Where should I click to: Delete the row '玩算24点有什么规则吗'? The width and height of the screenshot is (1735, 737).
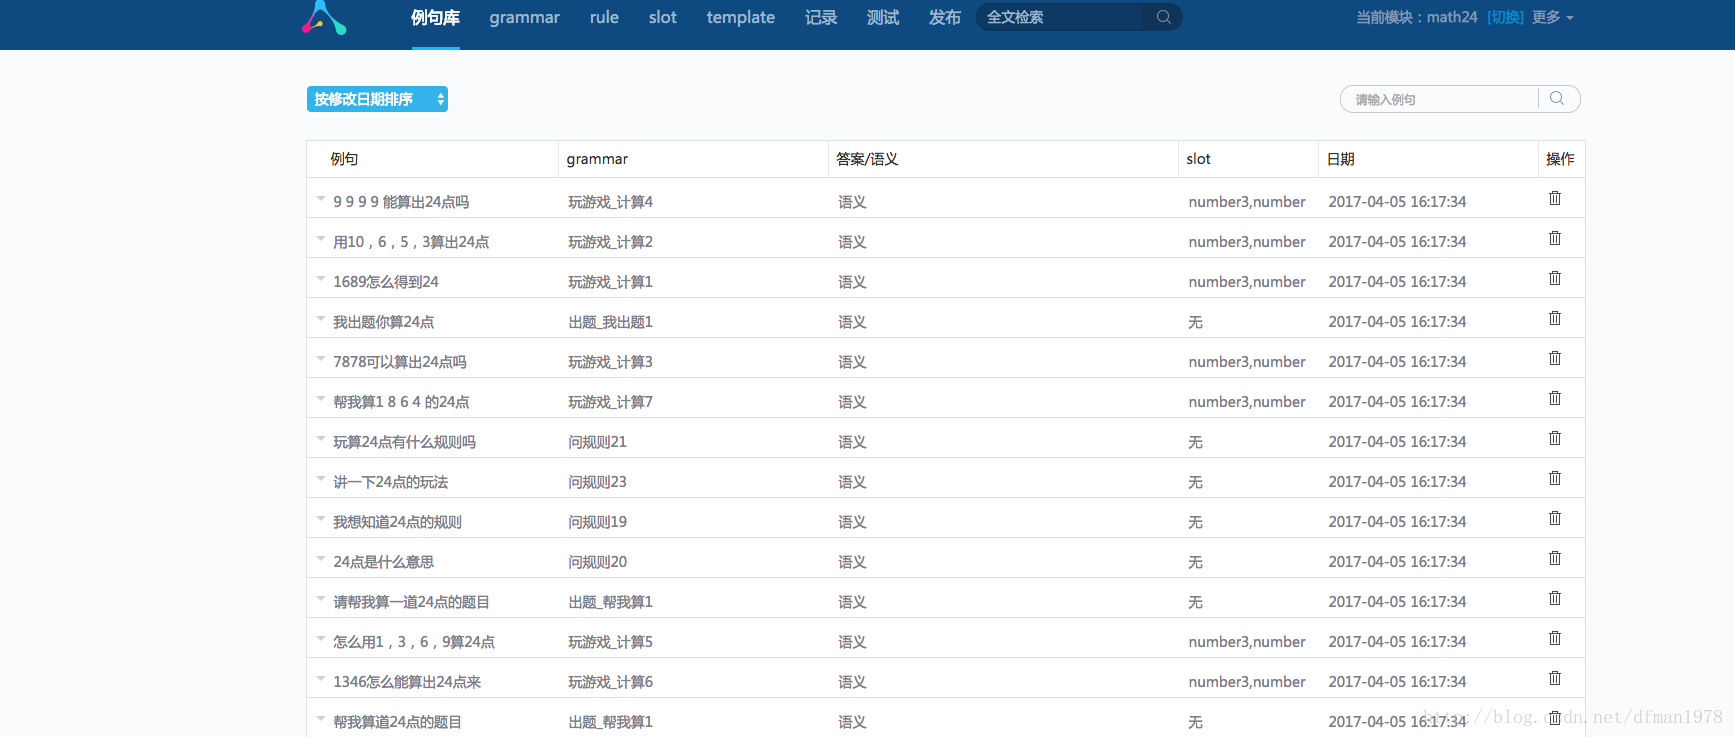tap(1555, 438)
